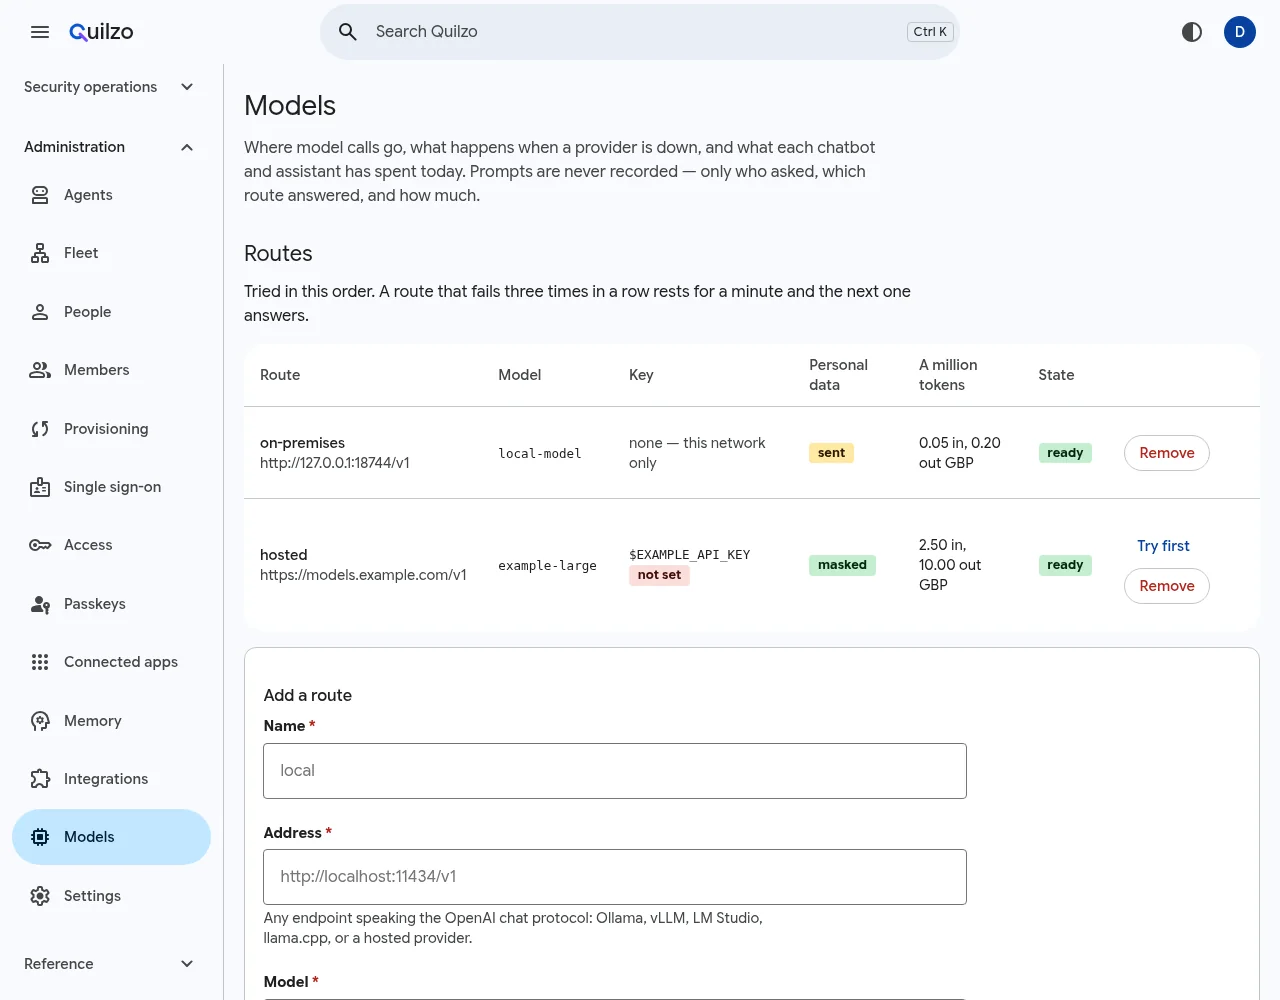
Task: Navigate to Connected apps
Action: tap(111, 662)
